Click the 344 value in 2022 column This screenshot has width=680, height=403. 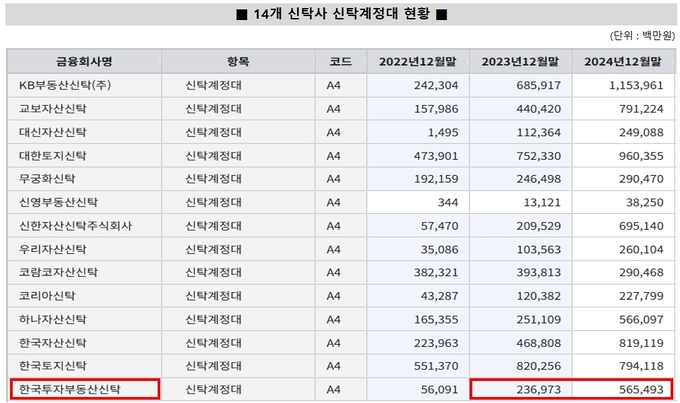pos(448,202)
